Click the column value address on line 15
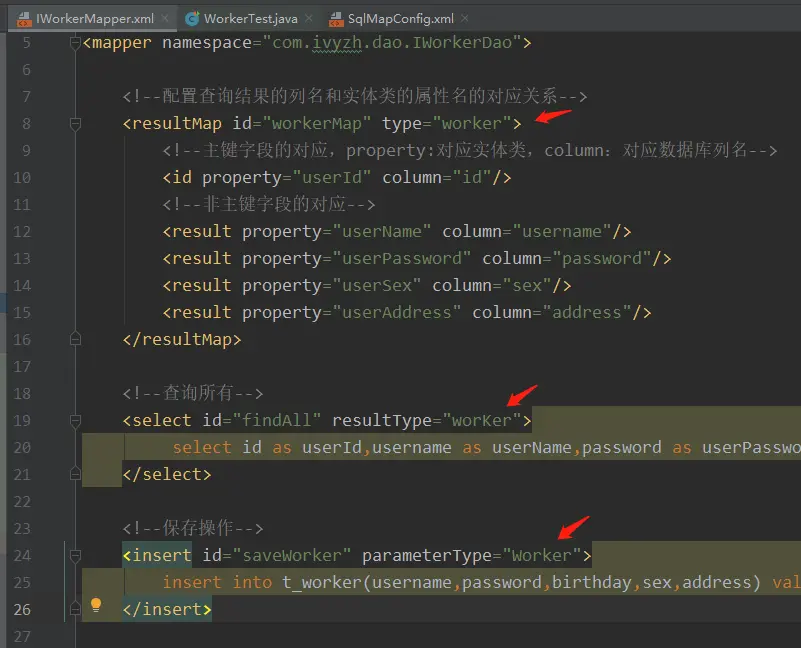Screen dimensions: 801x648 [x=587, y=312]
